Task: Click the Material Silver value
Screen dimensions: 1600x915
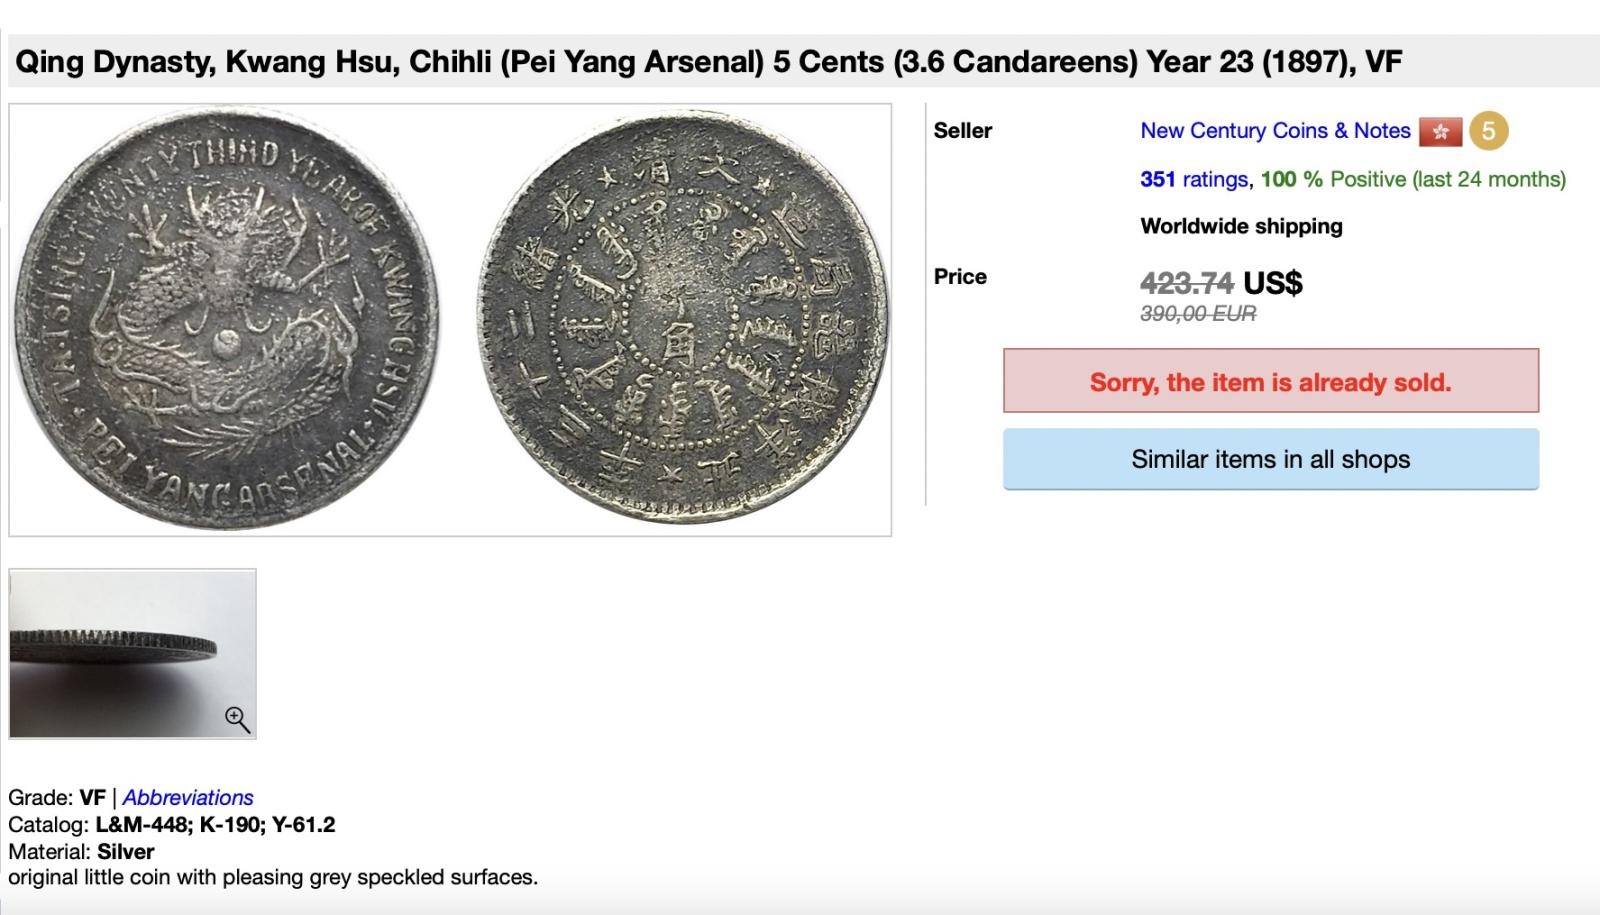Action: tap(125, 852)
